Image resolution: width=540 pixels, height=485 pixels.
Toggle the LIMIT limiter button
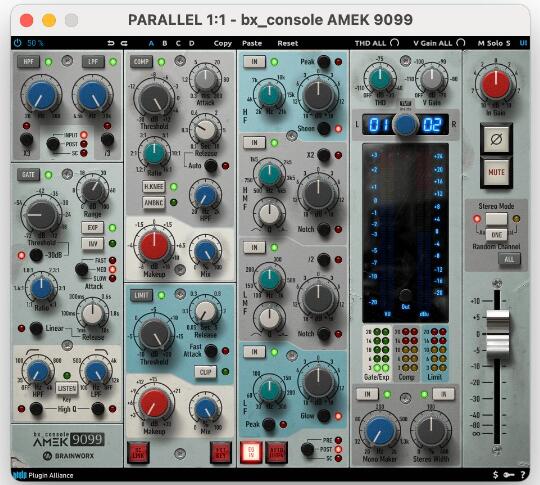[x=141, y=295]
